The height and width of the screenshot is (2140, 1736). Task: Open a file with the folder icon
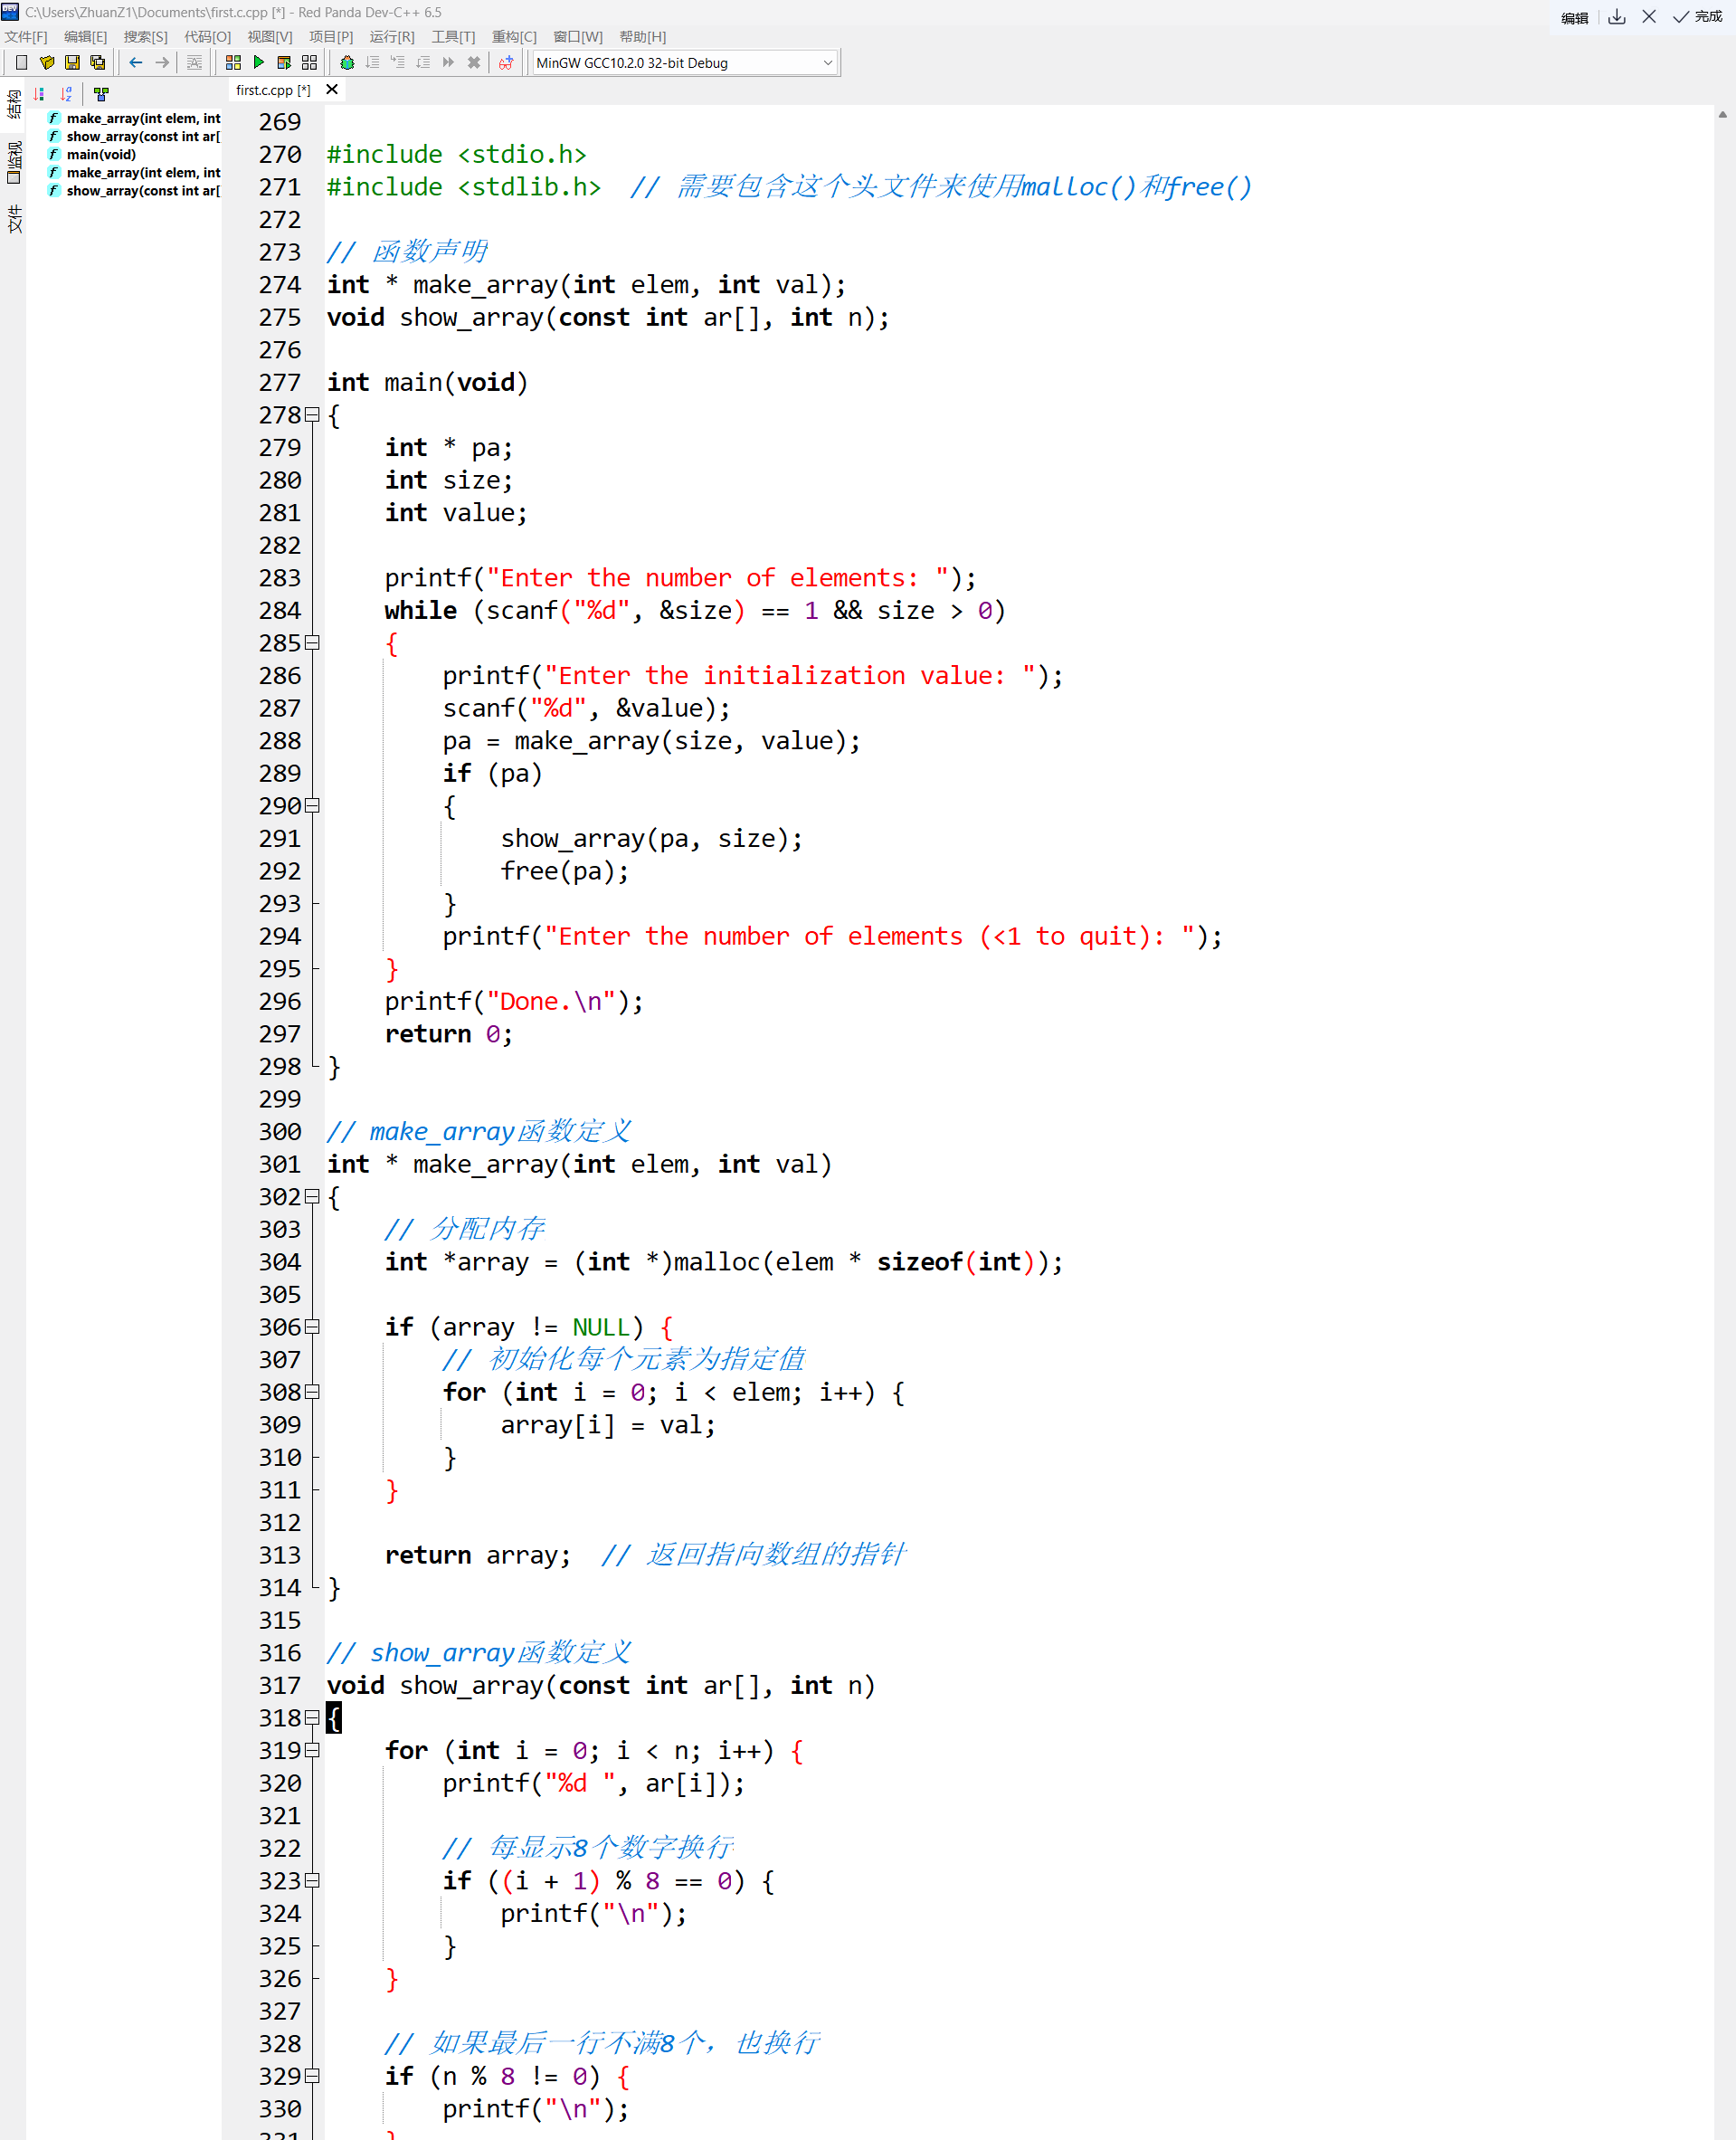[x=47, y=63]
